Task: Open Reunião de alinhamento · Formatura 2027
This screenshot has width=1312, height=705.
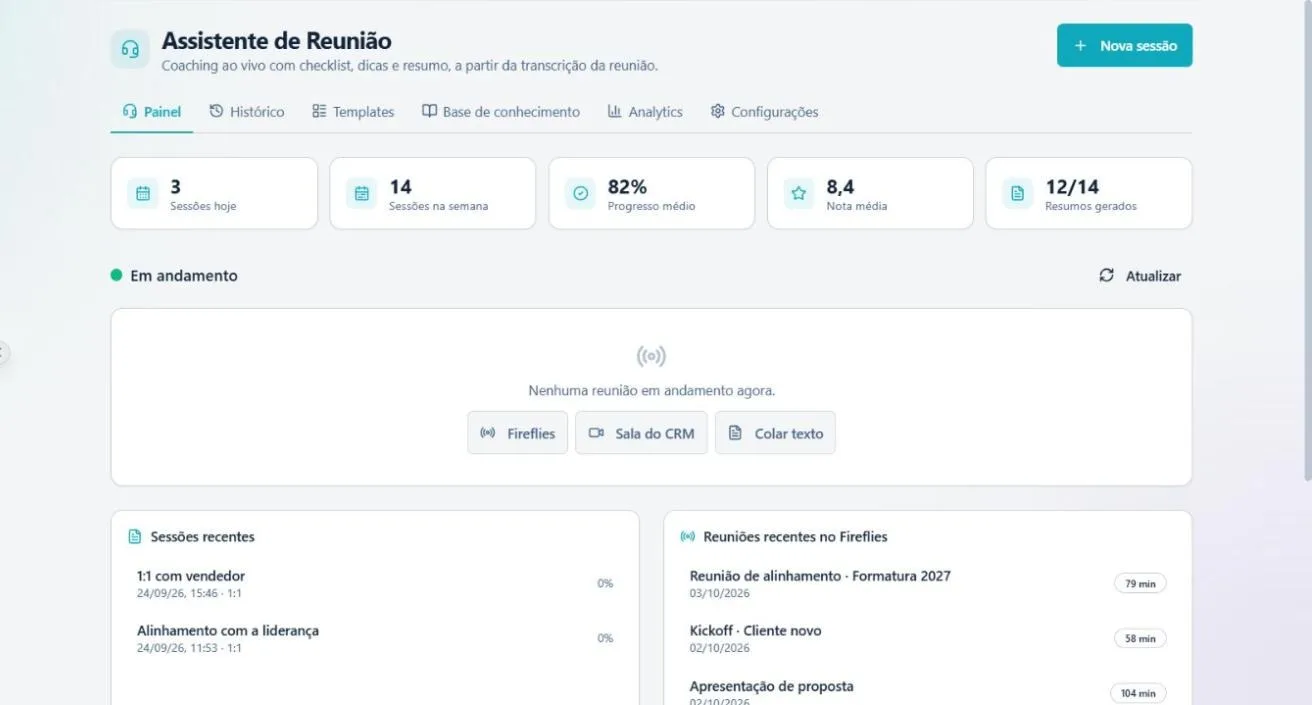Action: pyautogui.click(x=928, y=584)
